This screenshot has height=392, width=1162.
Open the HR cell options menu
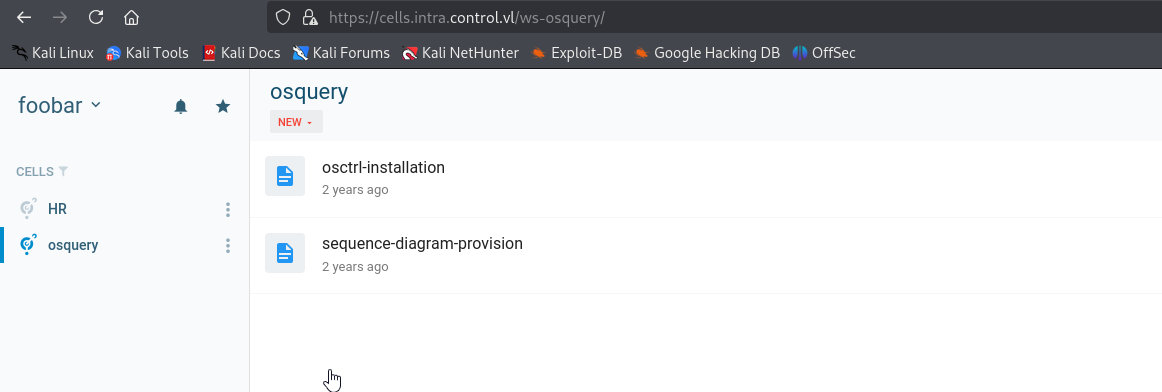(x=228, y=210)
